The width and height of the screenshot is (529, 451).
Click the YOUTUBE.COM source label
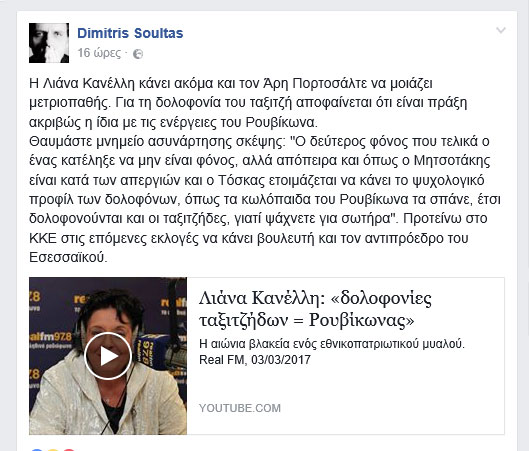coord(240,408)
